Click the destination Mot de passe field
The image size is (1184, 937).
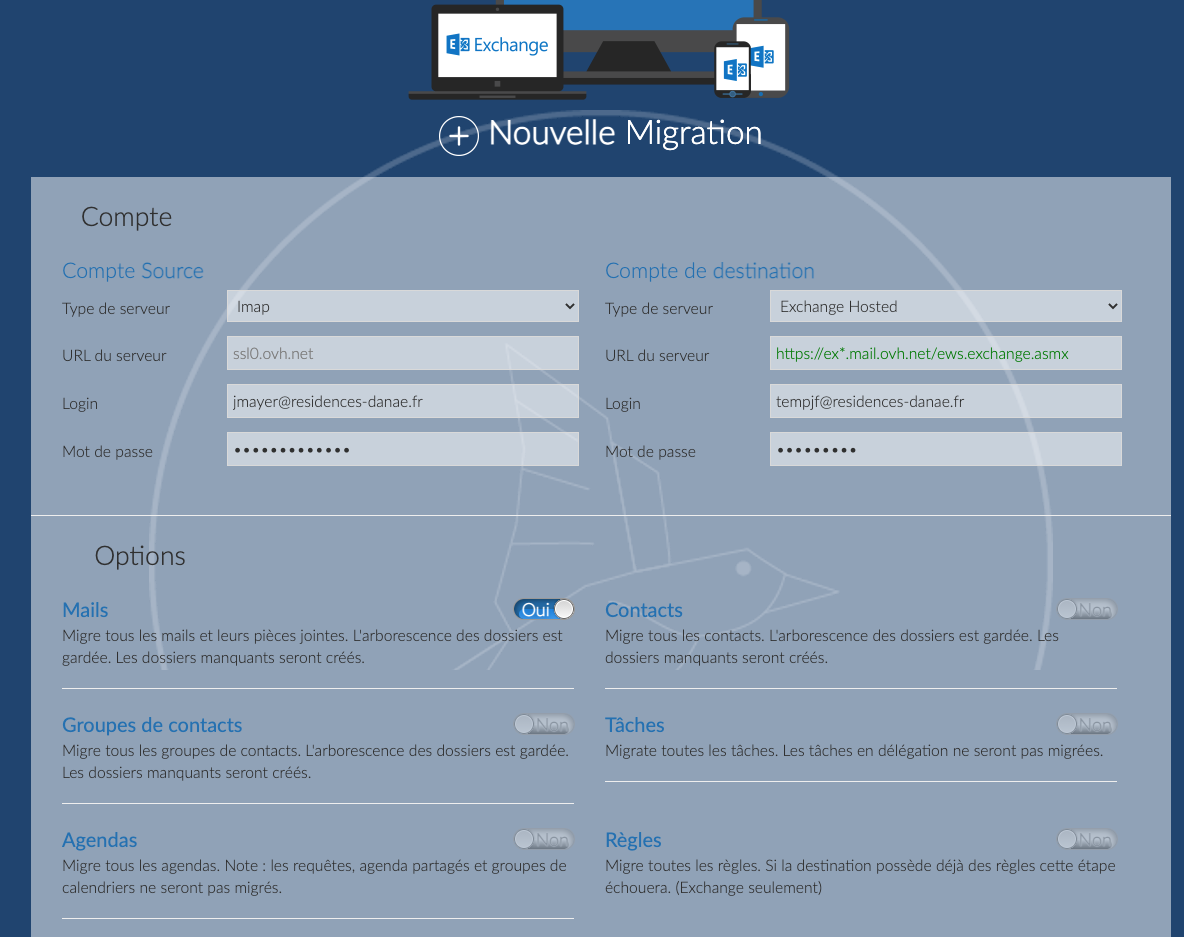coord(945,450)
